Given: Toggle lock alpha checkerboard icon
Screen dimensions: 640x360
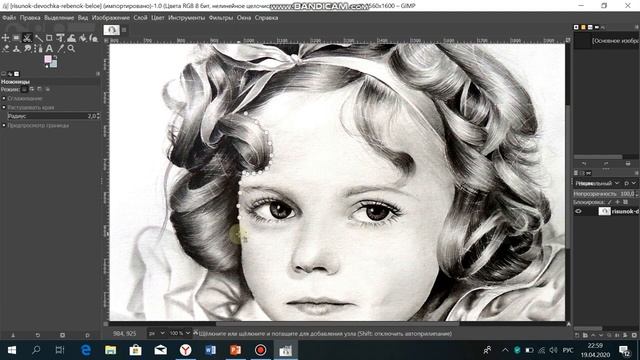Looking at the screenshot, I should pyautogui.click(x=625, y=202).
